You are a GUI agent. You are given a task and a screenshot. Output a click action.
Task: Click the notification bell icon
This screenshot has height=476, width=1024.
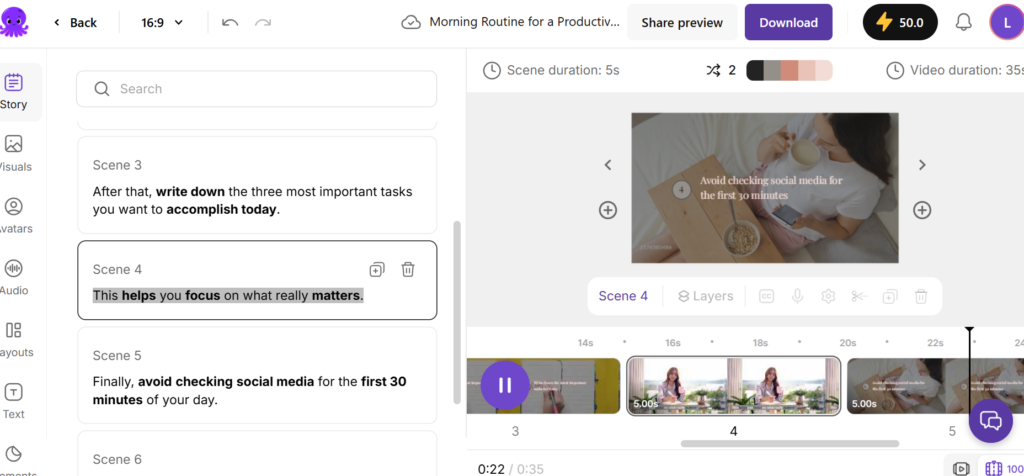click(x=963, y=22)
